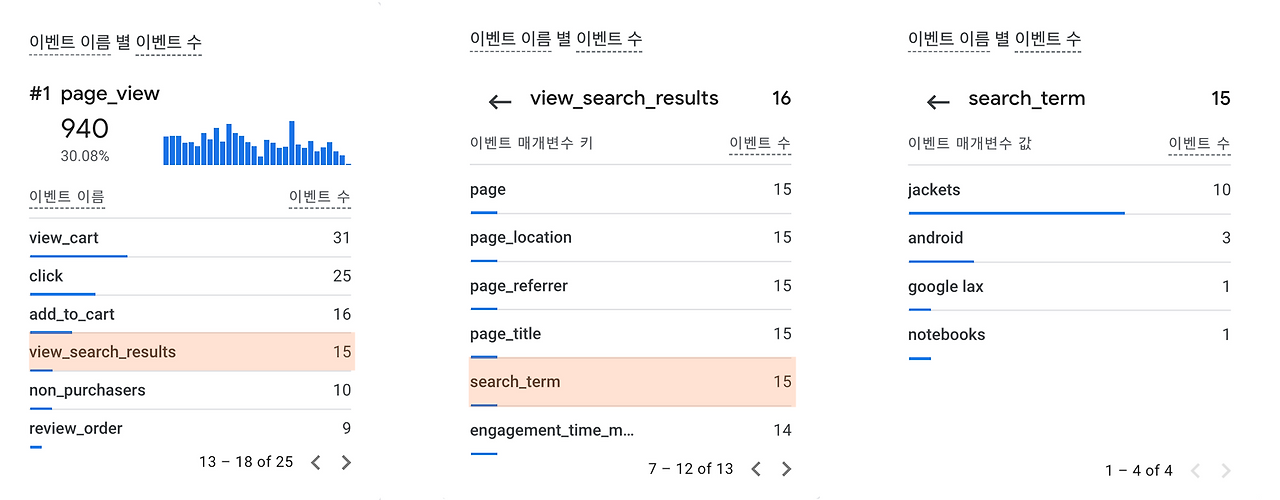Click third card's 이벤트 수 title metric
The width and height of the screenshot is (1280, 500).
point(1048,40)
